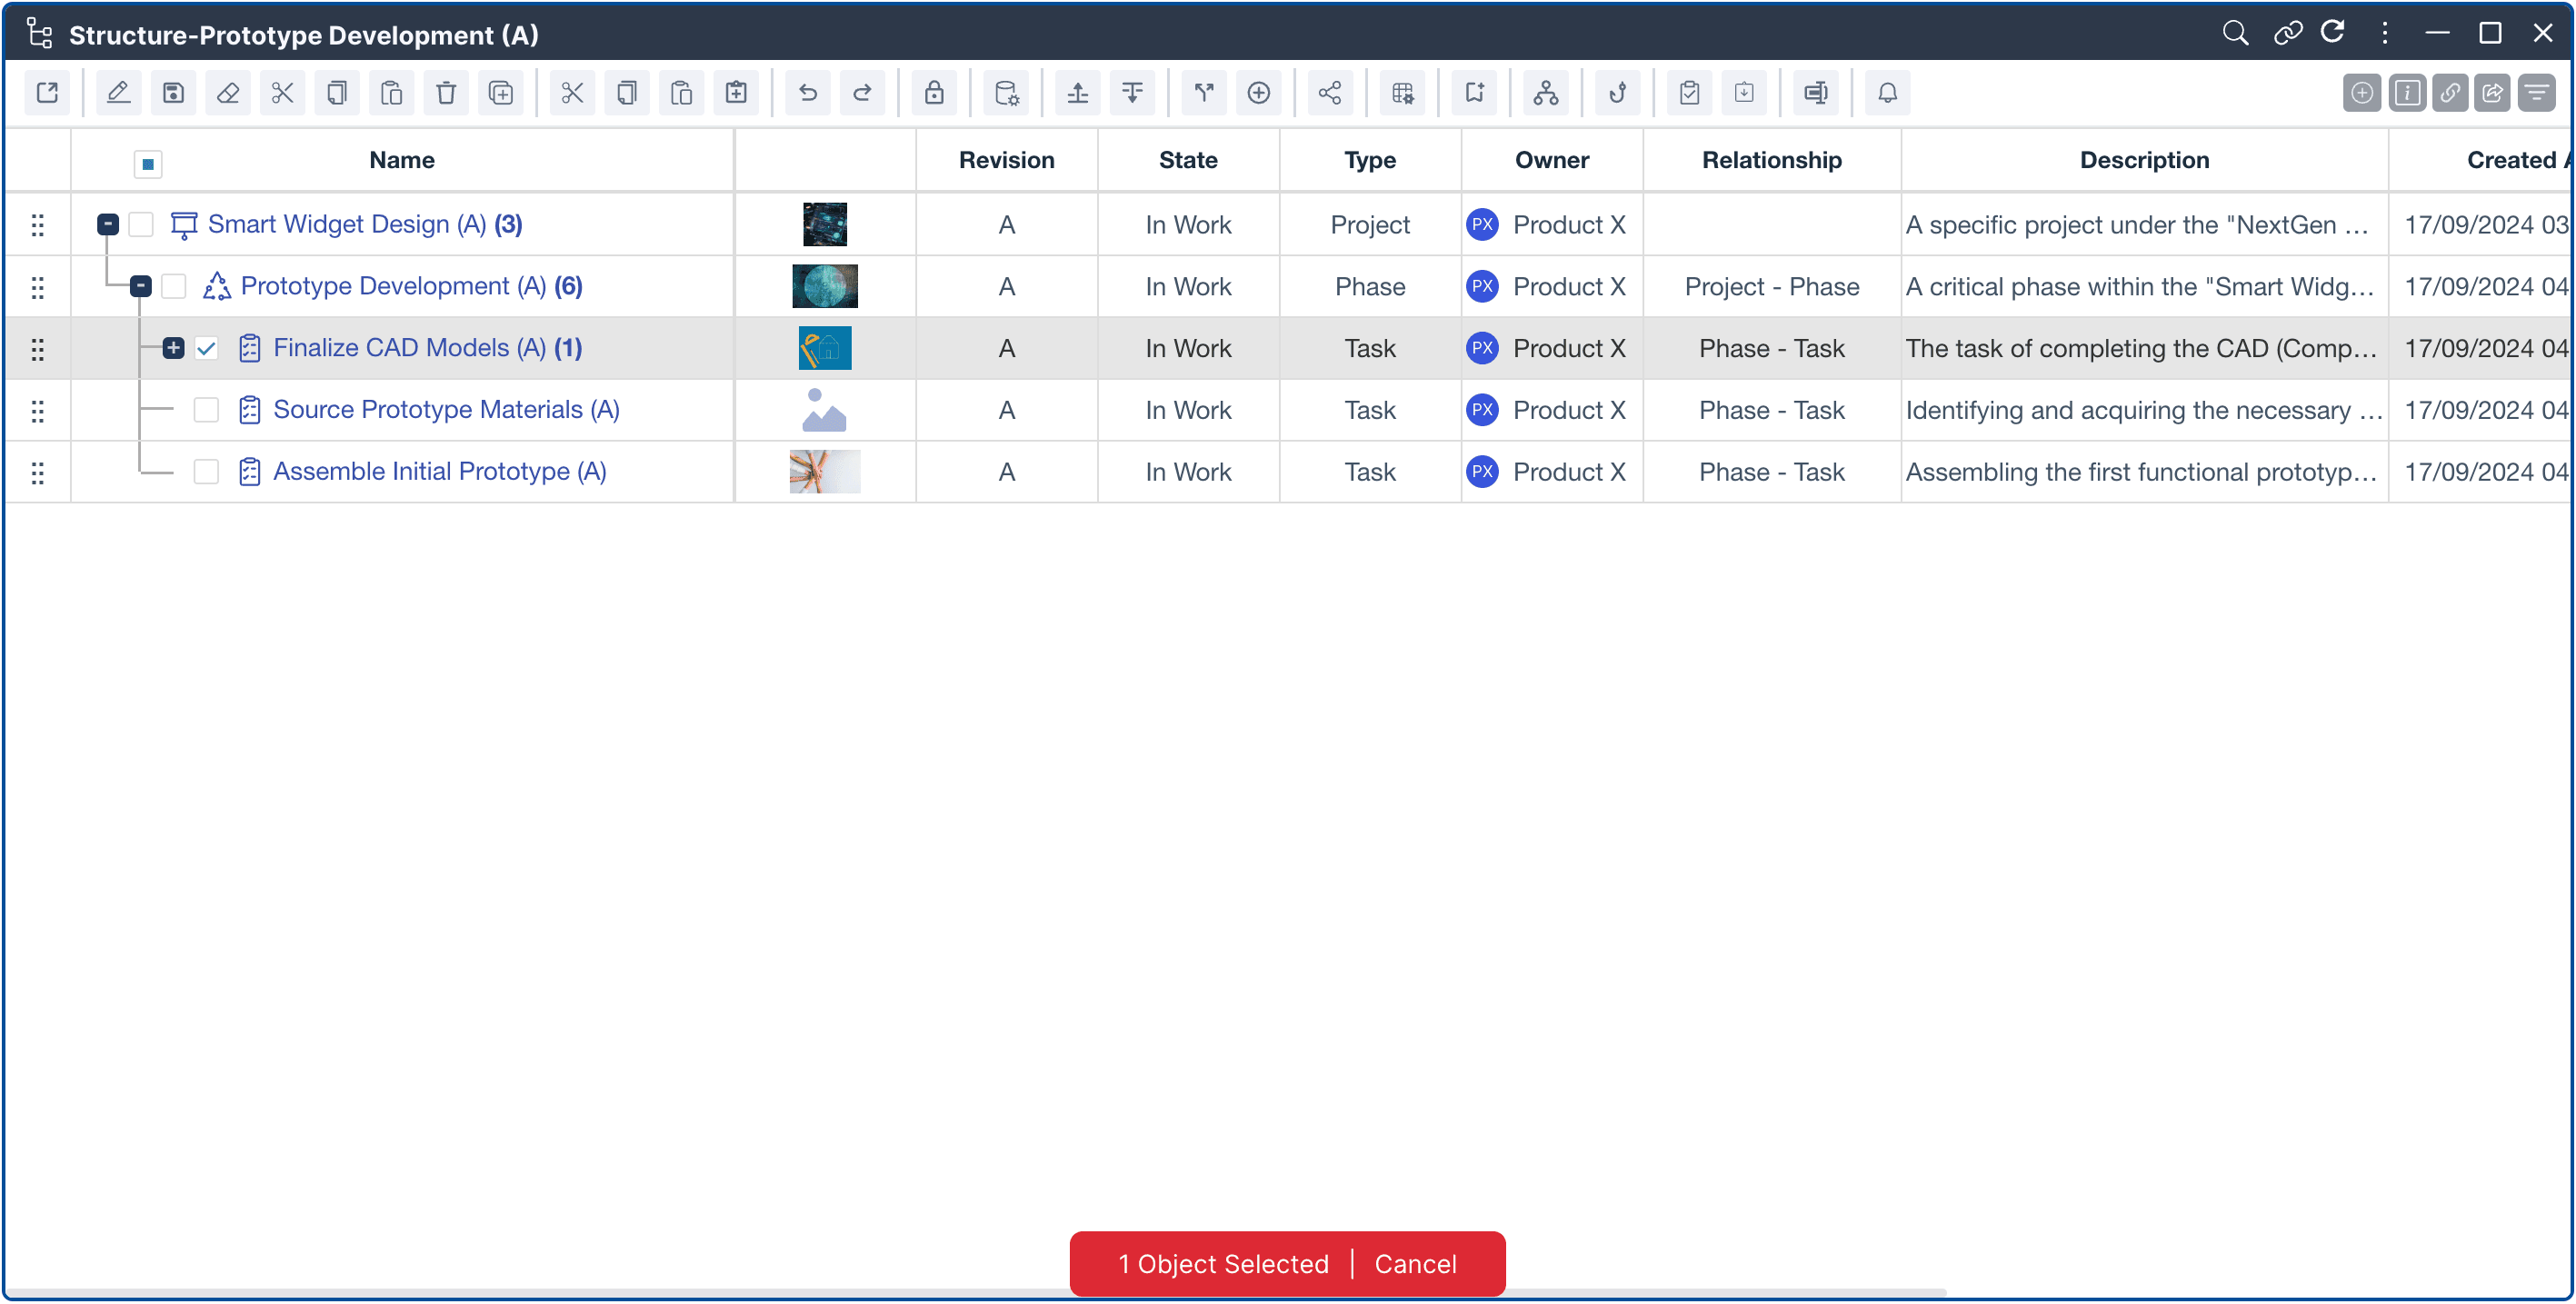The image size is (2576, 1304).
Task: Uncheck the Finalize CAD Models checkbox
Action: pos(206,348)
